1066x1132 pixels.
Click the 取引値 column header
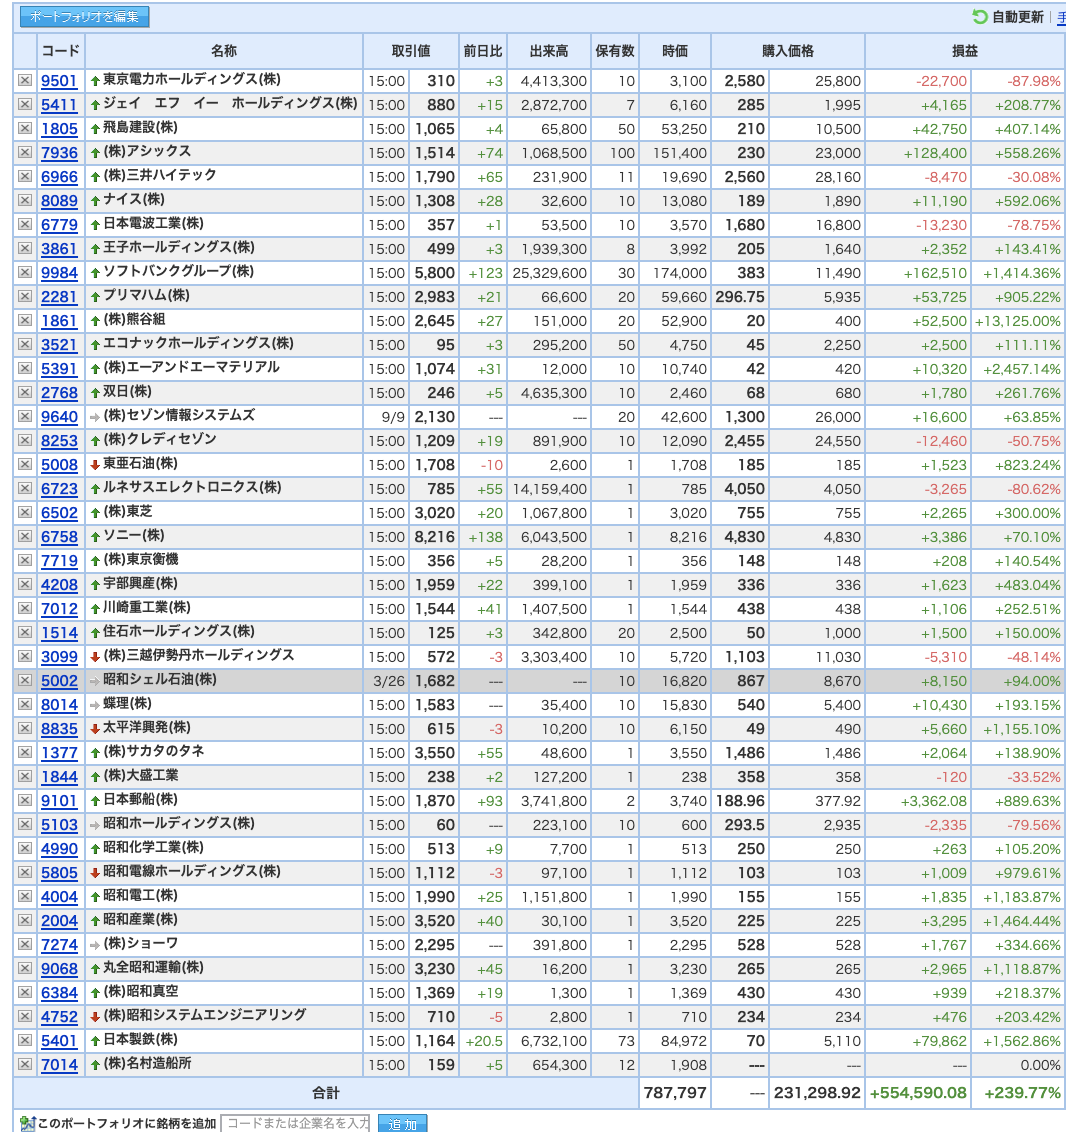(411, 51)
